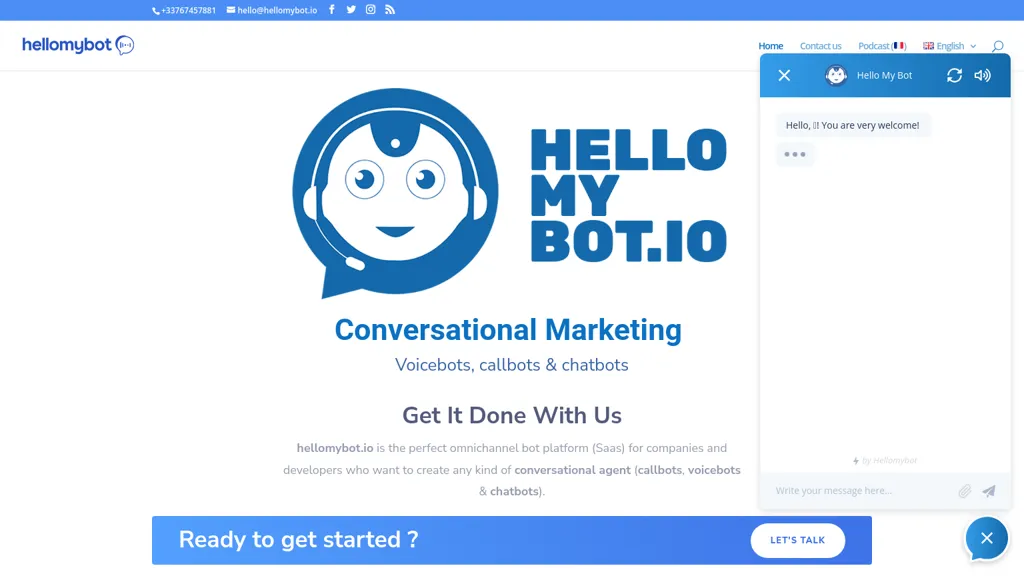Click the HELLO MY BOT.IO wordmark
The image size is (1024, 576).
click(629, 195)
